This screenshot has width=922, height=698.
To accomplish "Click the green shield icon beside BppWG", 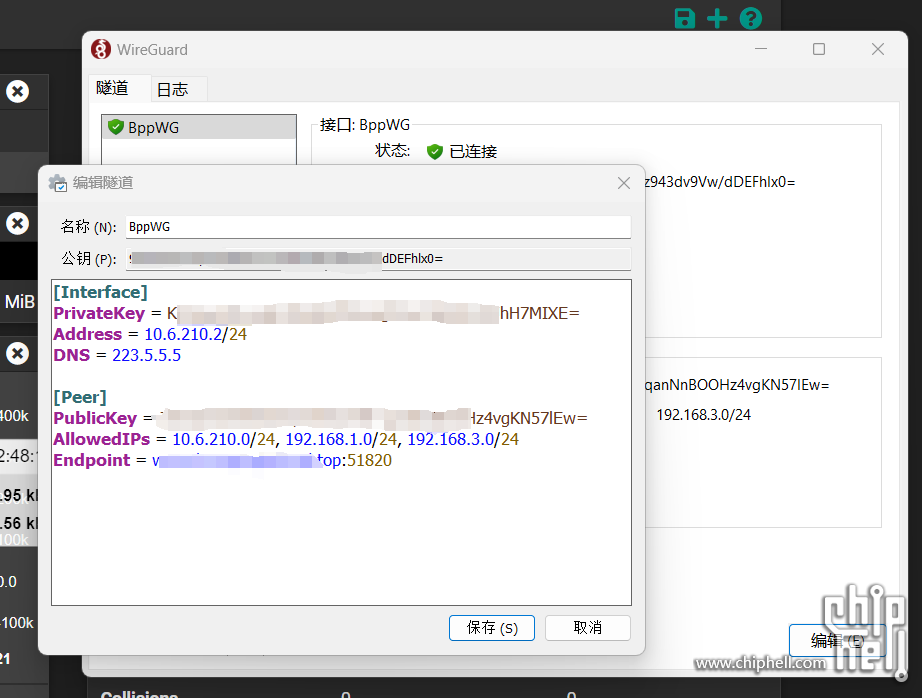I will [116, 126].
